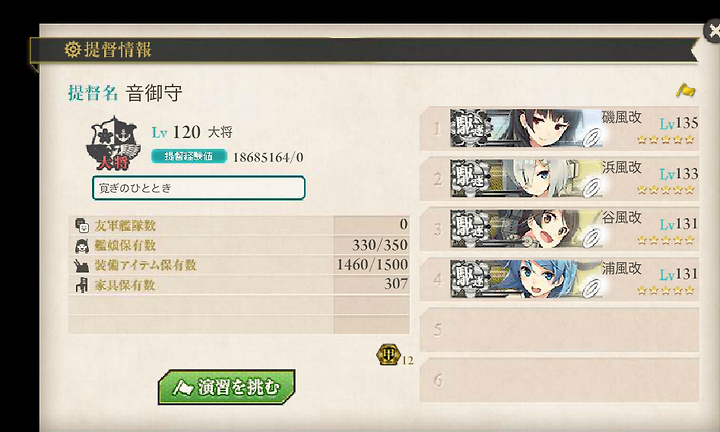Click the 家具保有数 chair icon
This screenshot has width=720, height=432.
click(x=82, y=285)
